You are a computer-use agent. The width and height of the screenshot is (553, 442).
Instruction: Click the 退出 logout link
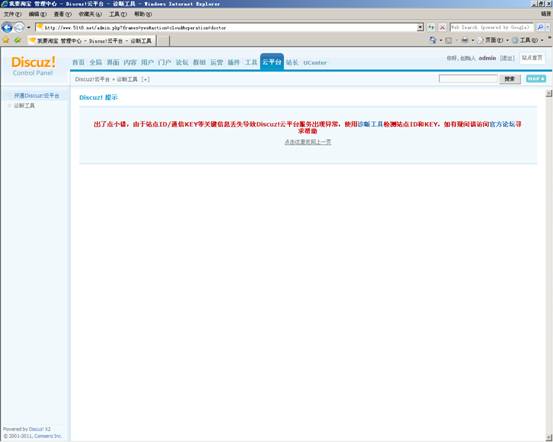[x=507, y=58]
